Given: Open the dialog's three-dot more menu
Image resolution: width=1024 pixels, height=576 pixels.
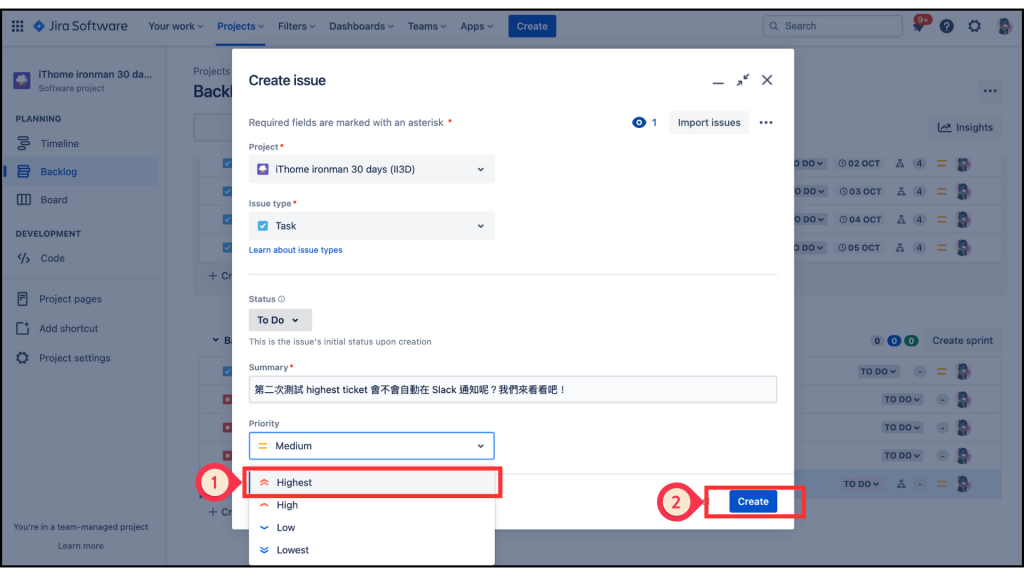Looking at the screenshot, I should tap(766, 123).
